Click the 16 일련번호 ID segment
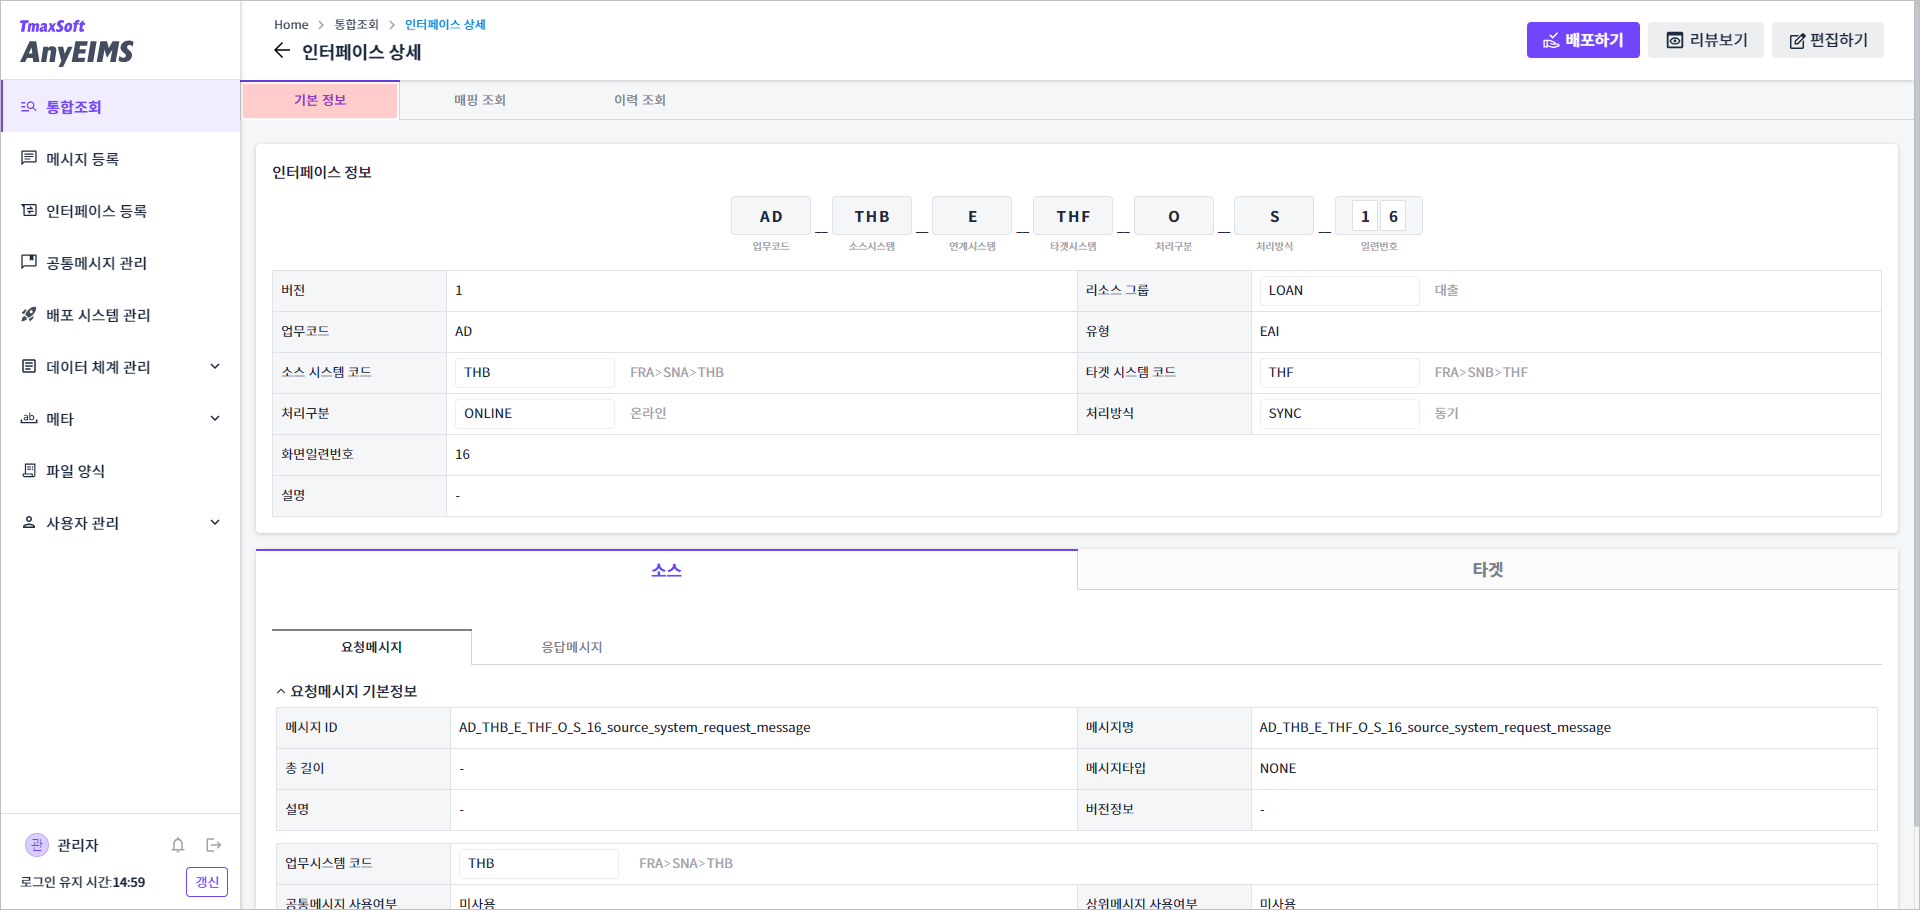The width and height of the screenshot is (1920, 910). [1379, 216]
